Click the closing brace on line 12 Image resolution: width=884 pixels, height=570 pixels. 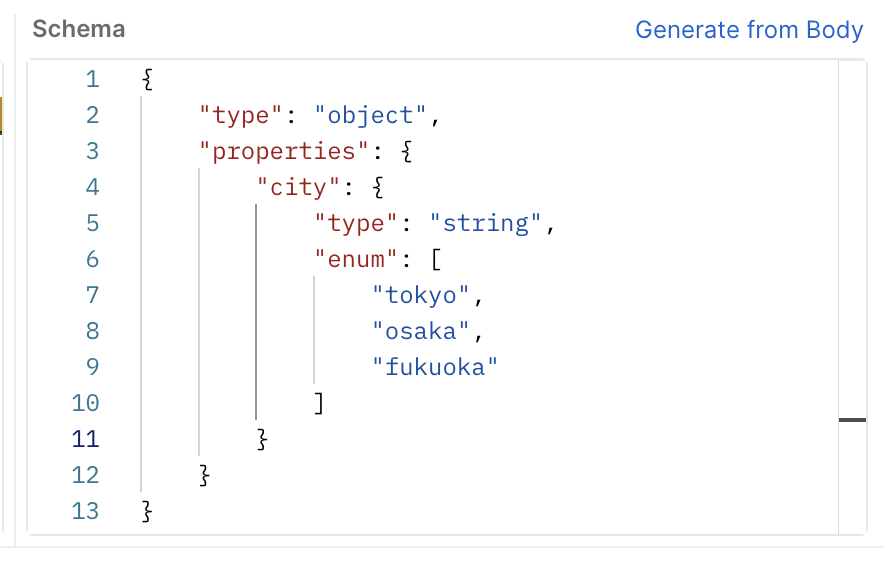(x=205, y=476)
